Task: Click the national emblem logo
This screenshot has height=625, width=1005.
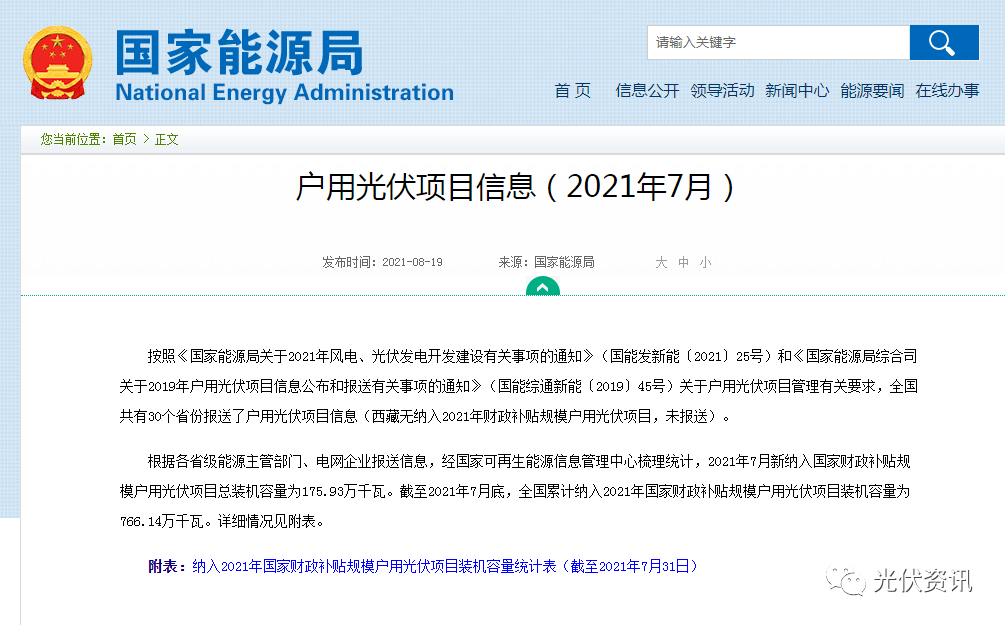Action: coord(58,62)
